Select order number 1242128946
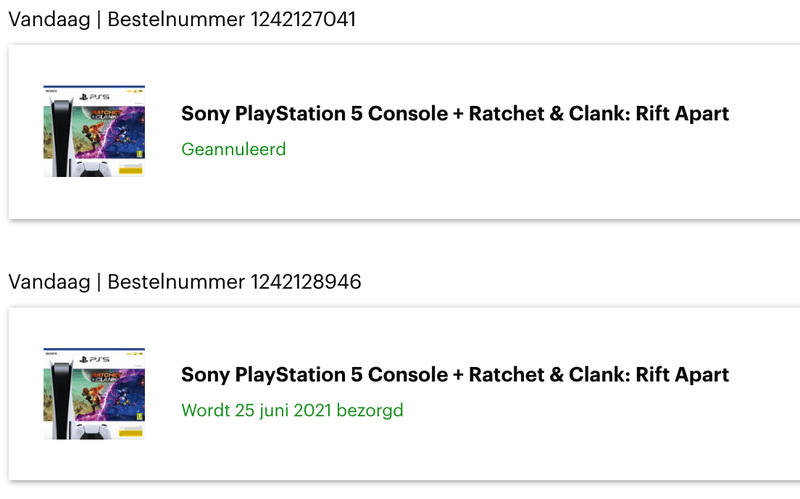Screen dimensions: 800x499 point(306,282)
